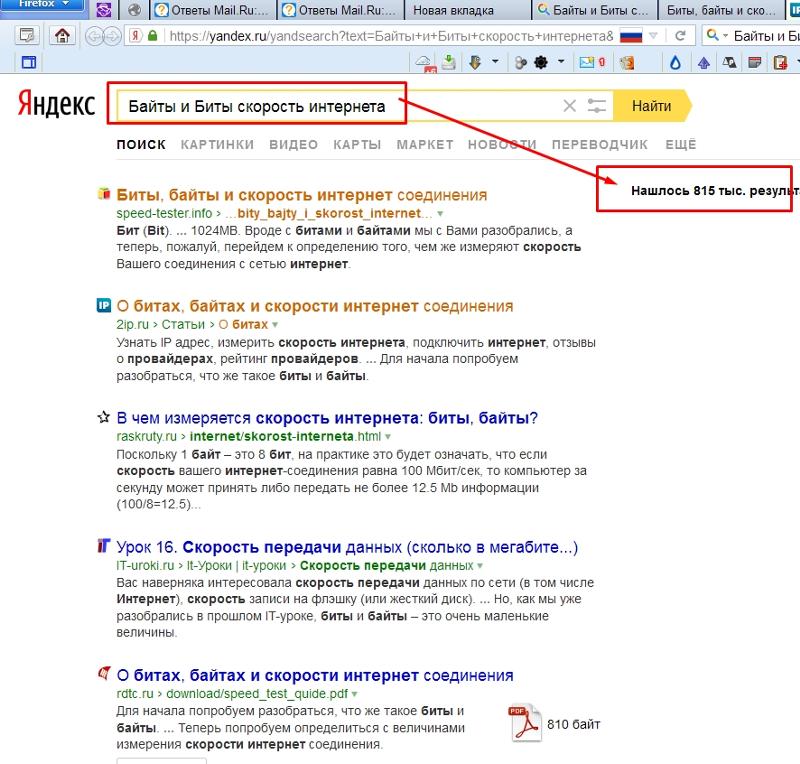Click the speed-tester.info green URL

[164, 213]
